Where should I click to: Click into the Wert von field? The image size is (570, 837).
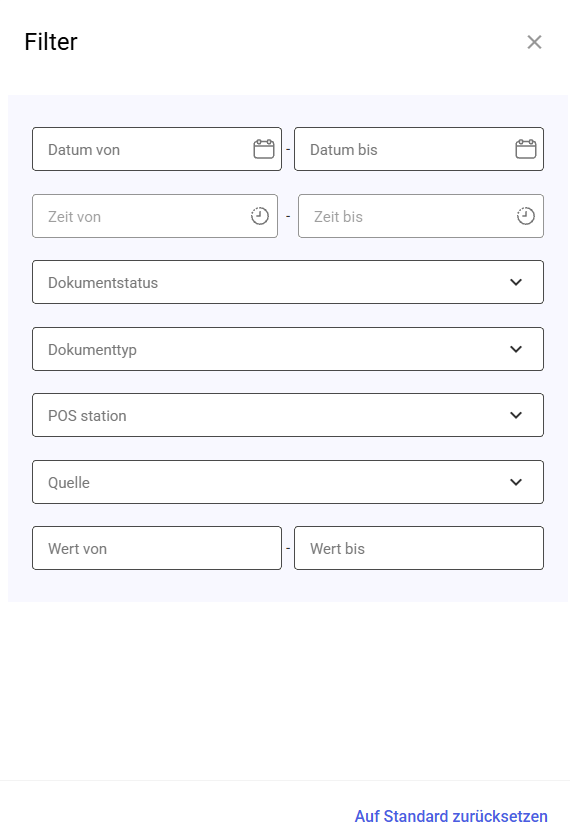tap(157, 548)
